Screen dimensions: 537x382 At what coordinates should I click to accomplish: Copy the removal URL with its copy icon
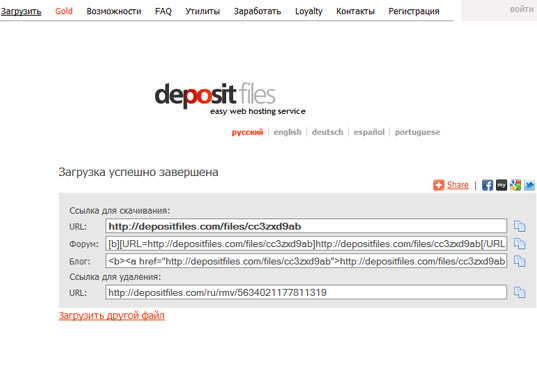(520, 293)
